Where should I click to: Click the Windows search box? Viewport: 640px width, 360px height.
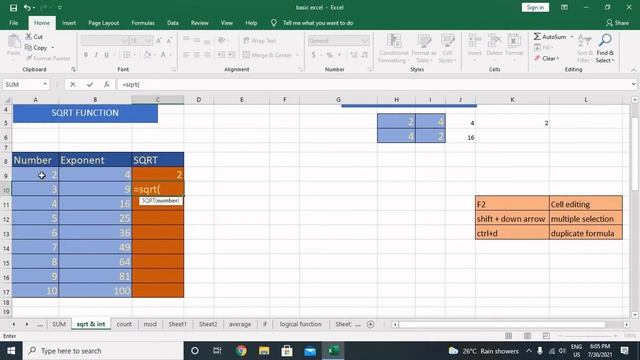coord(103,351)
